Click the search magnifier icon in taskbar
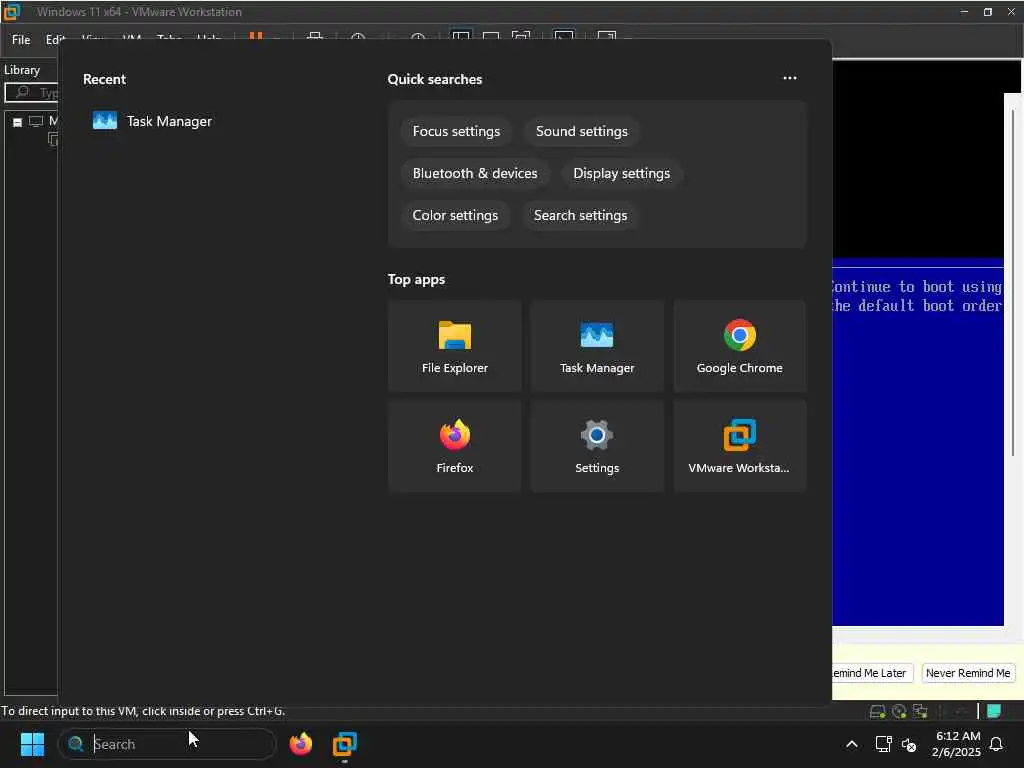This screenshot has height=768, width=1024. (x=76, y=744)
